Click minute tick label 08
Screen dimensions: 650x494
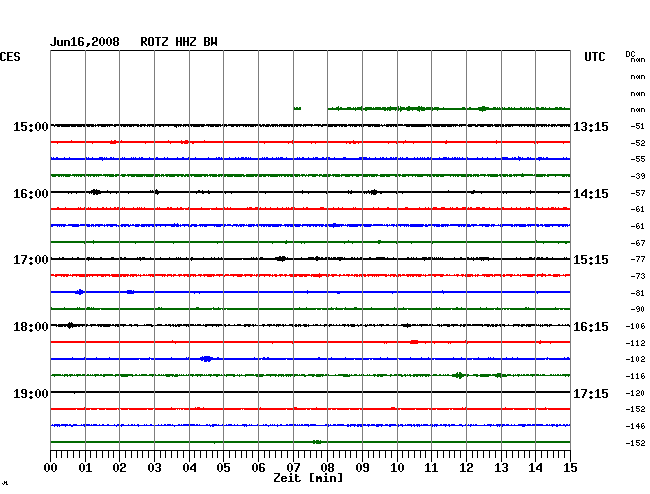pos(327,468)
